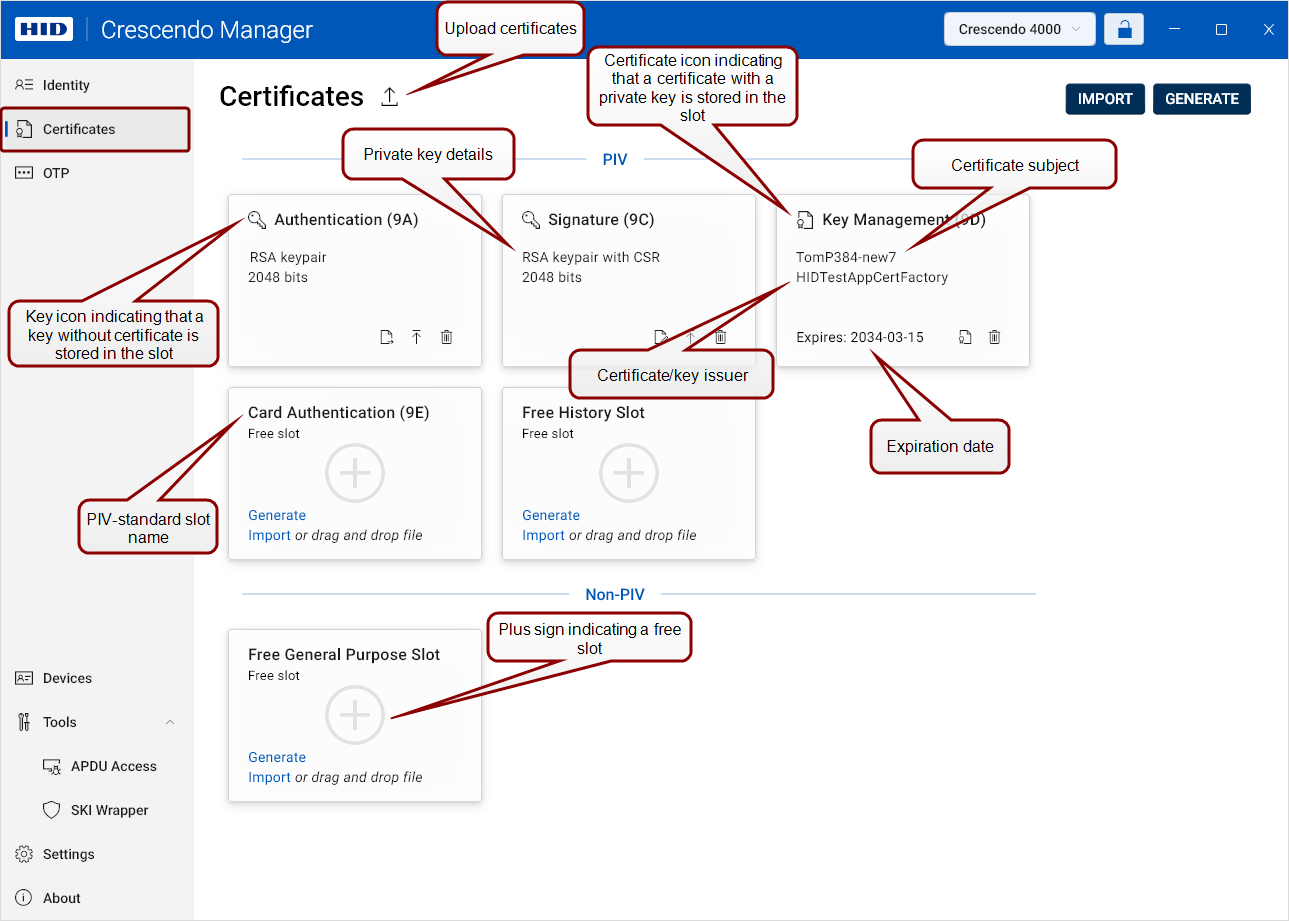Open APDU Access under Tools
This screenshot has width=1289, height=921.
tap(95, 766)
